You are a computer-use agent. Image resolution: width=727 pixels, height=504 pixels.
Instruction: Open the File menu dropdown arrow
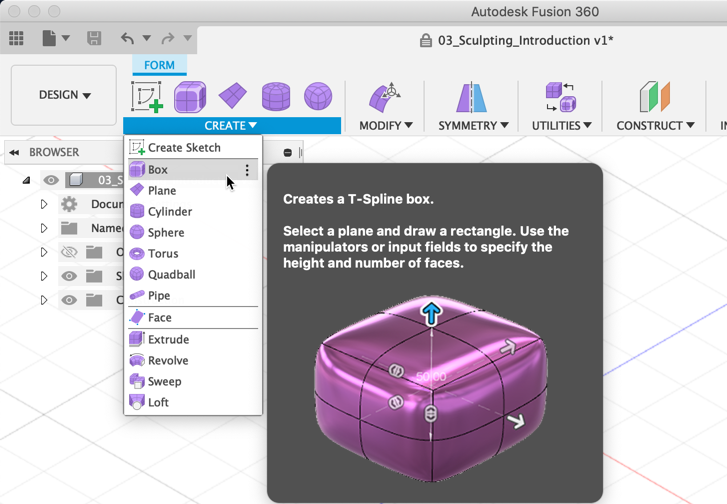66,38
